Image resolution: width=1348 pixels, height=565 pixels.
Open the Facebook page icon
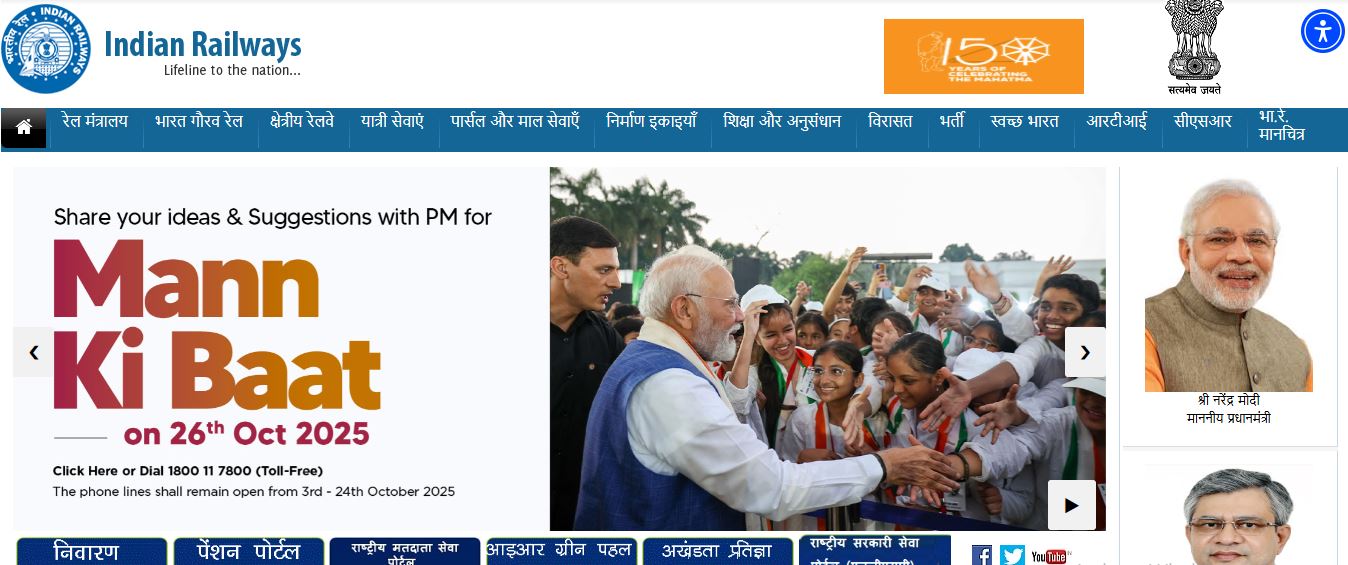click(x=982, y=555)
